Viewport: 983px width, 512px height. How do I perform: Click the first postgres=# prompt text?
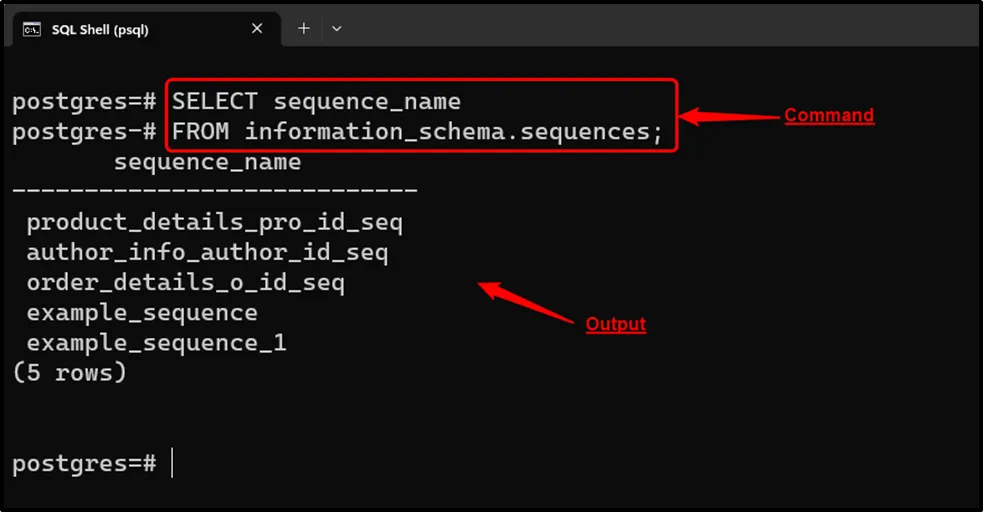pos(84,101)
